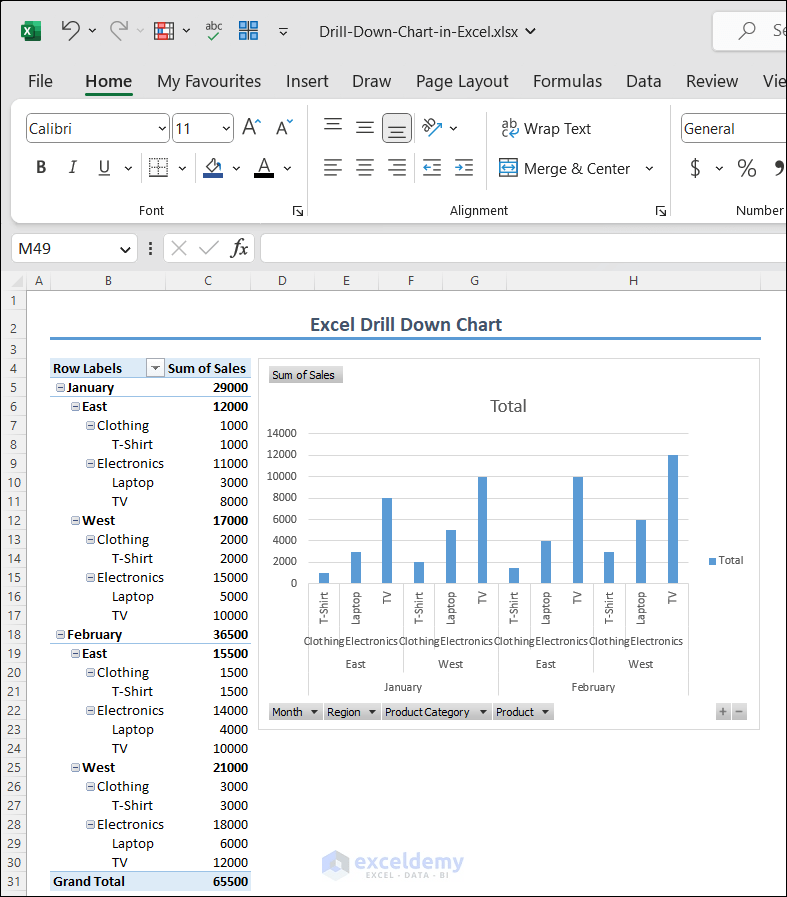Toggle Bold formatting
787x897 pixels.
(41, 167)
